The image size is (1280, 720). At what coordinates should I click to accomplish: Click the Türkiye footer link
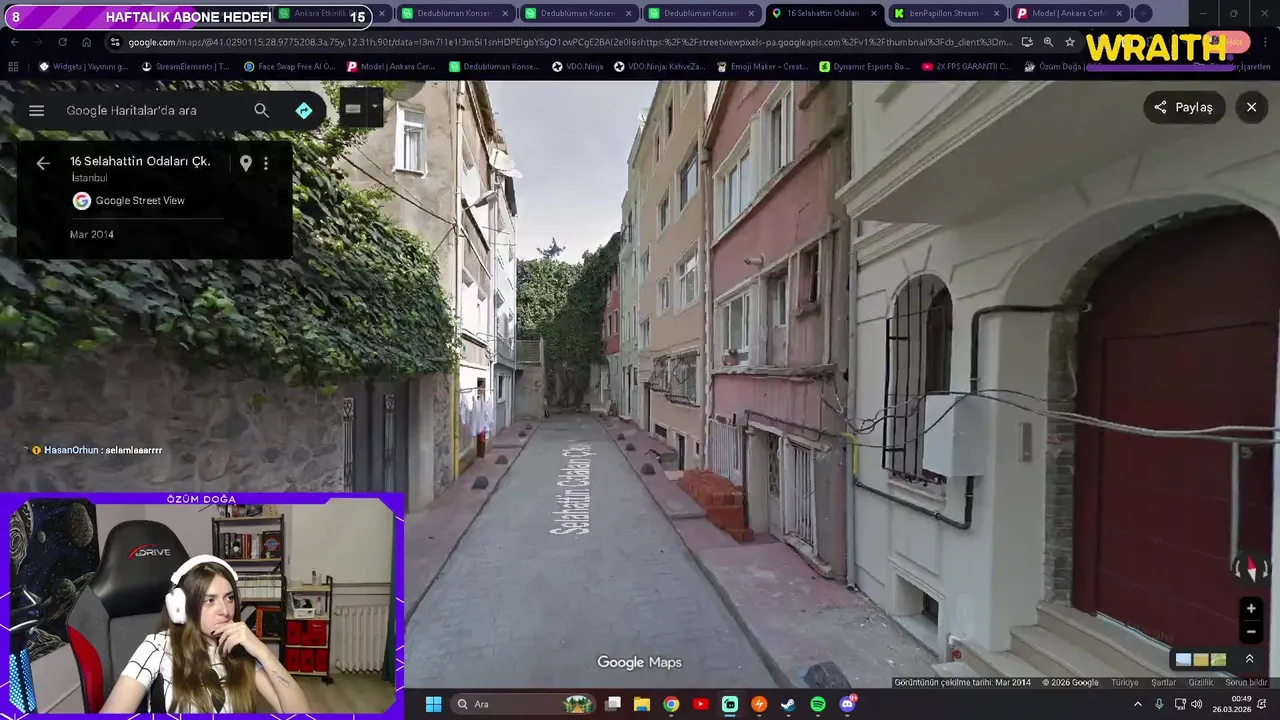coord(1125,683)
